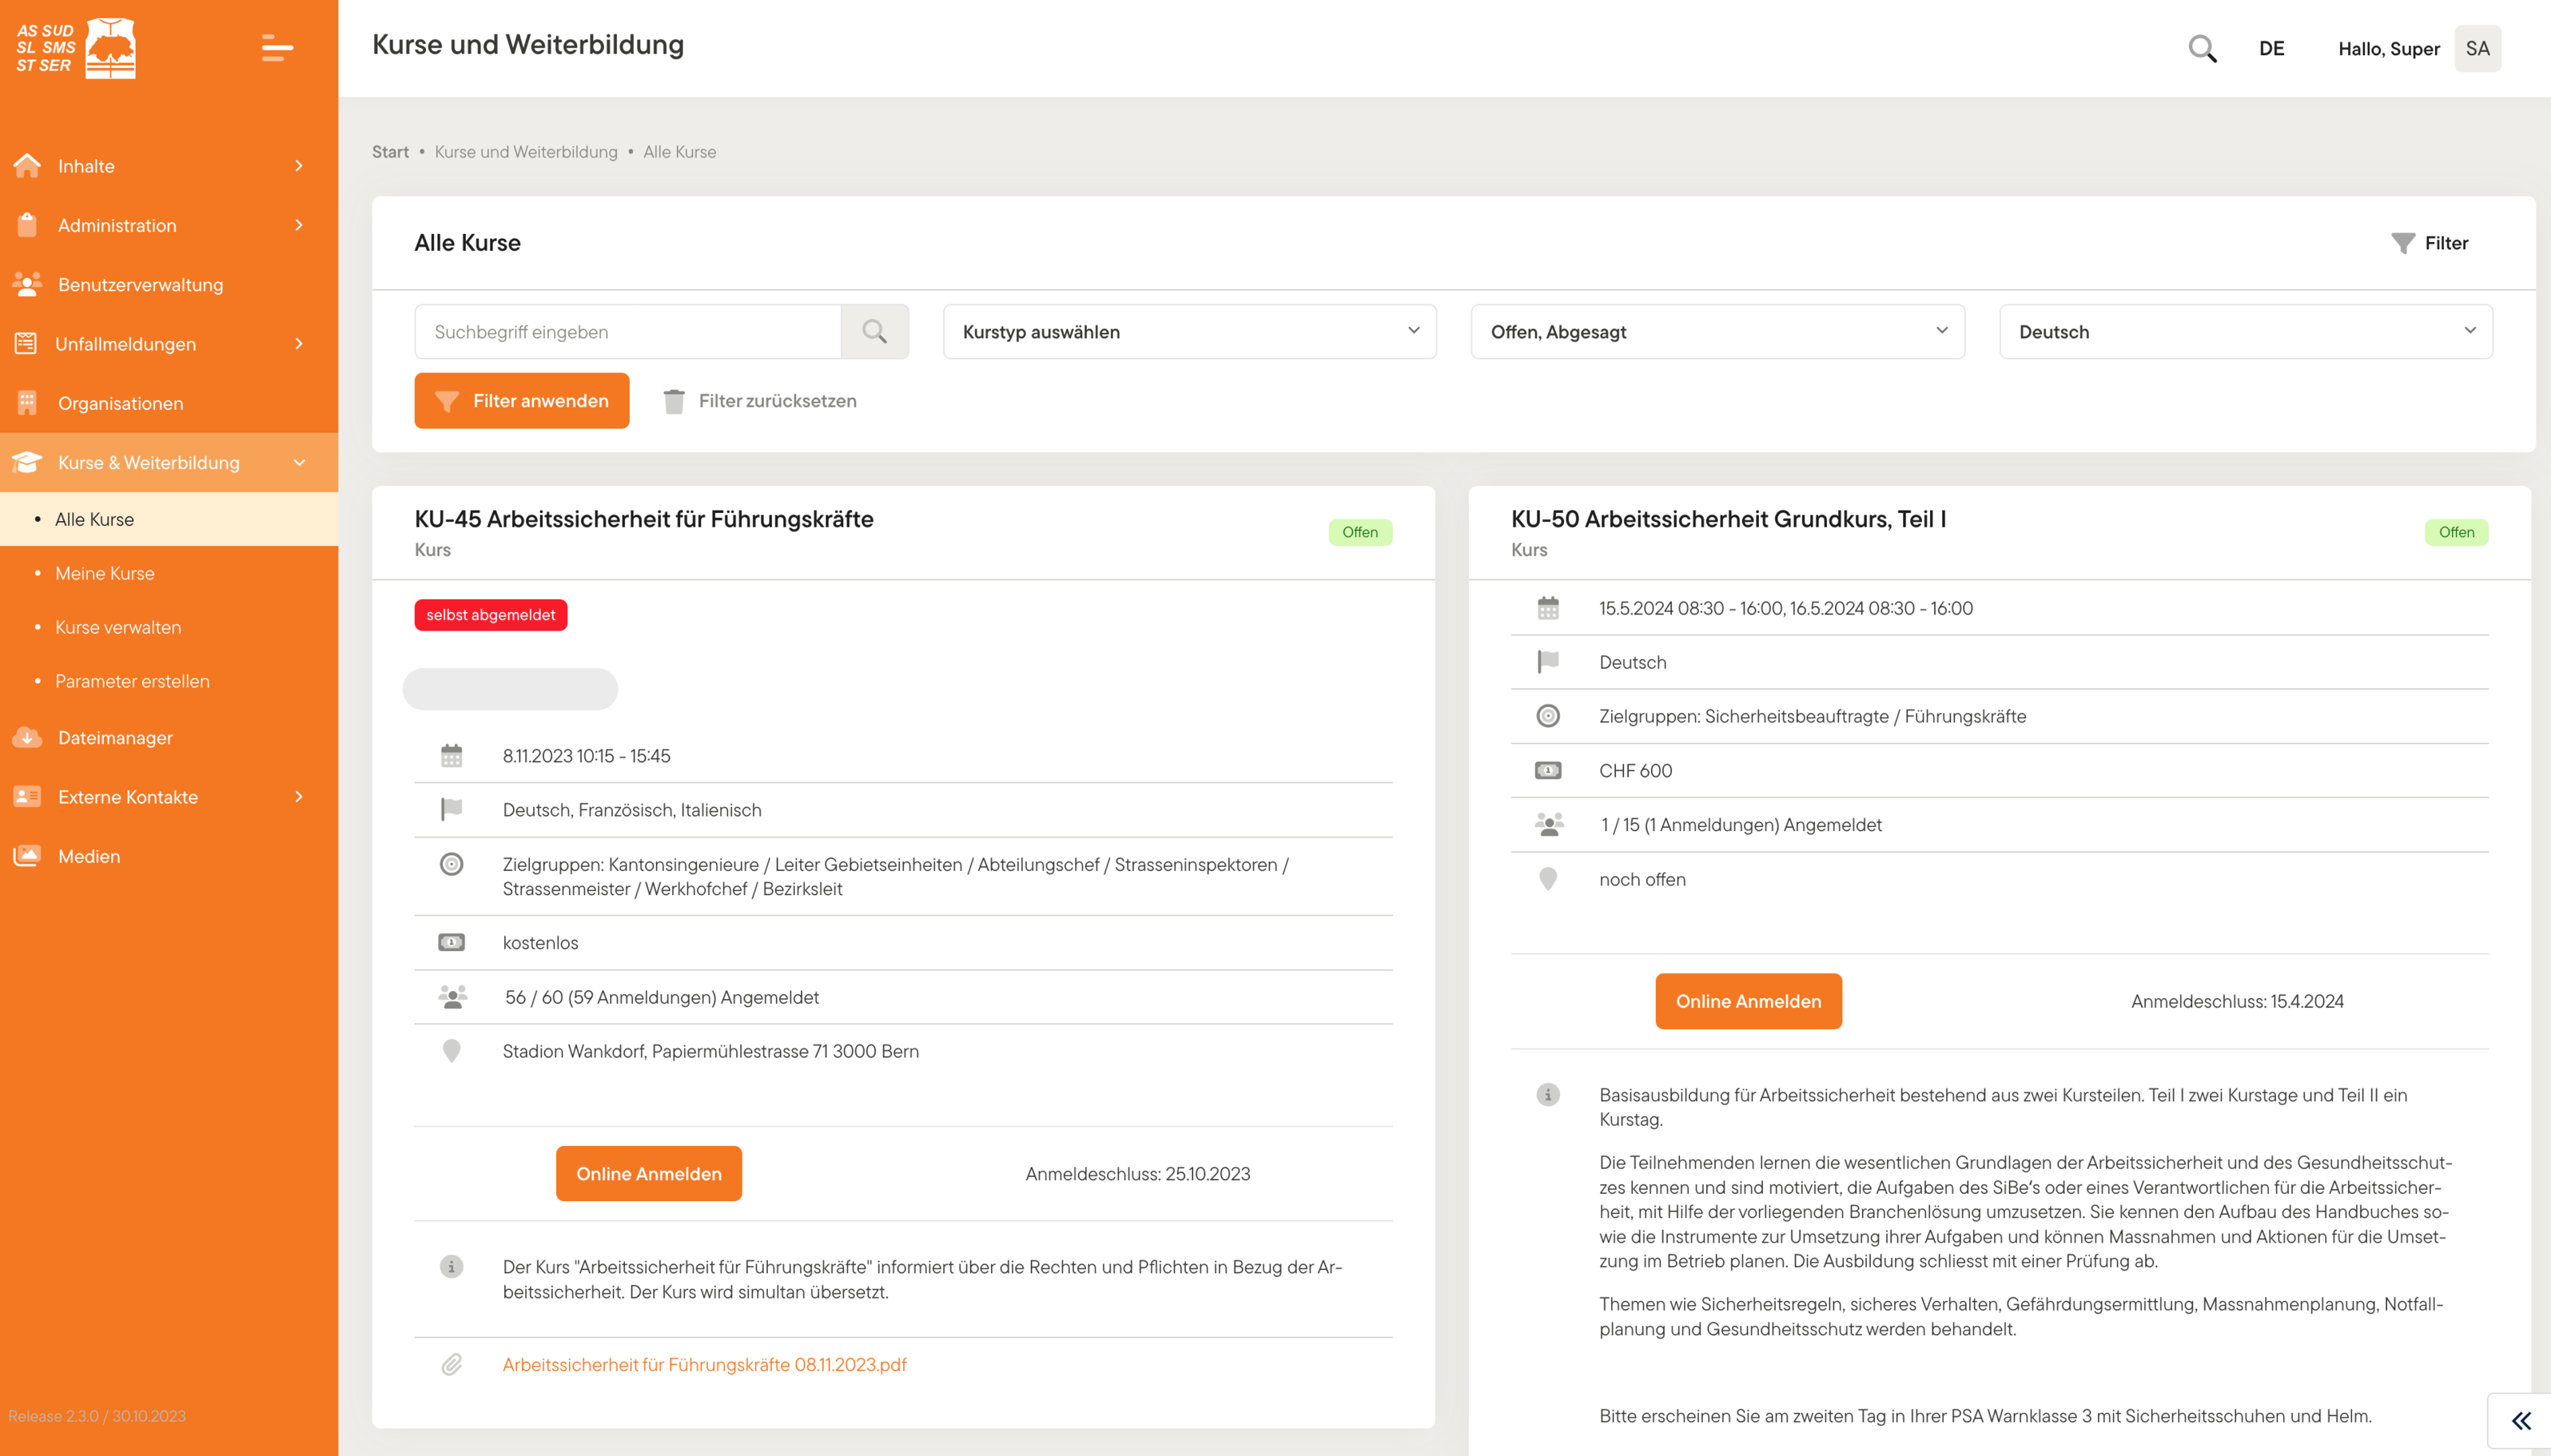Click Online Anmelden for KU-50 course
Viewport: 2551px width, 1456px height.
click(x=1748, y=1001)
